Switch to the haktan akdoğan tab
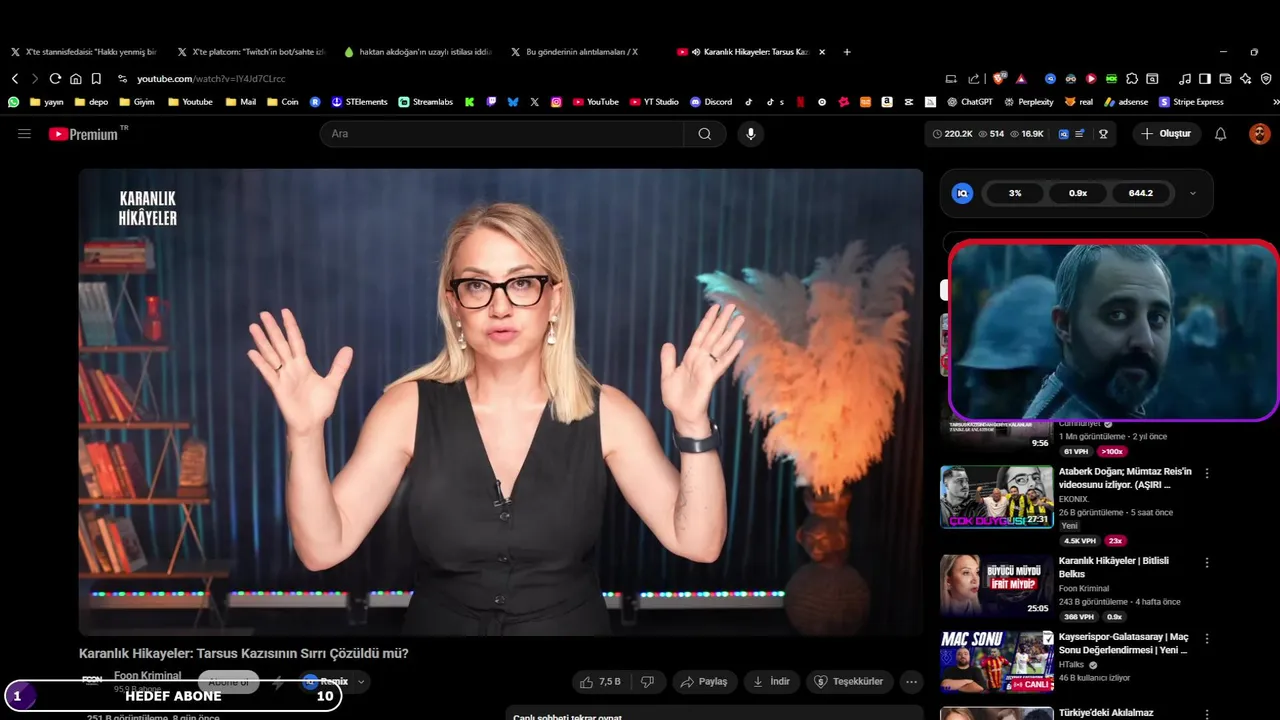Screen dimensions: 1280x720 pos(418,52)
